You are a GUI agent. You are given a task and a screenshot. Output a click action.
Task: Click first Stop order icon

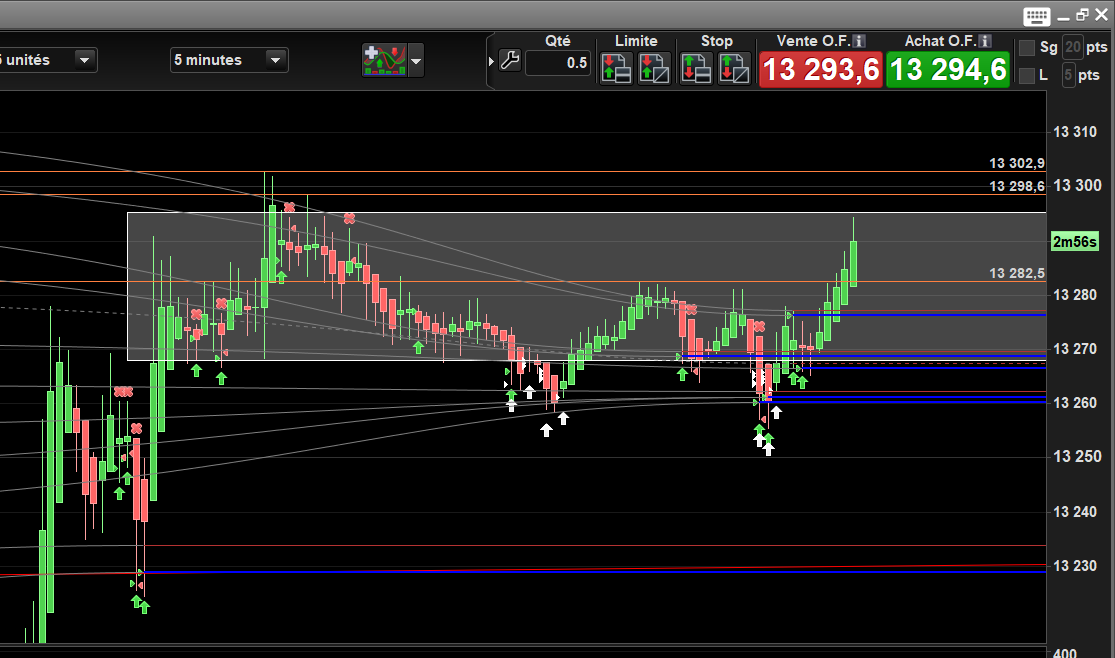click(696, 68)
